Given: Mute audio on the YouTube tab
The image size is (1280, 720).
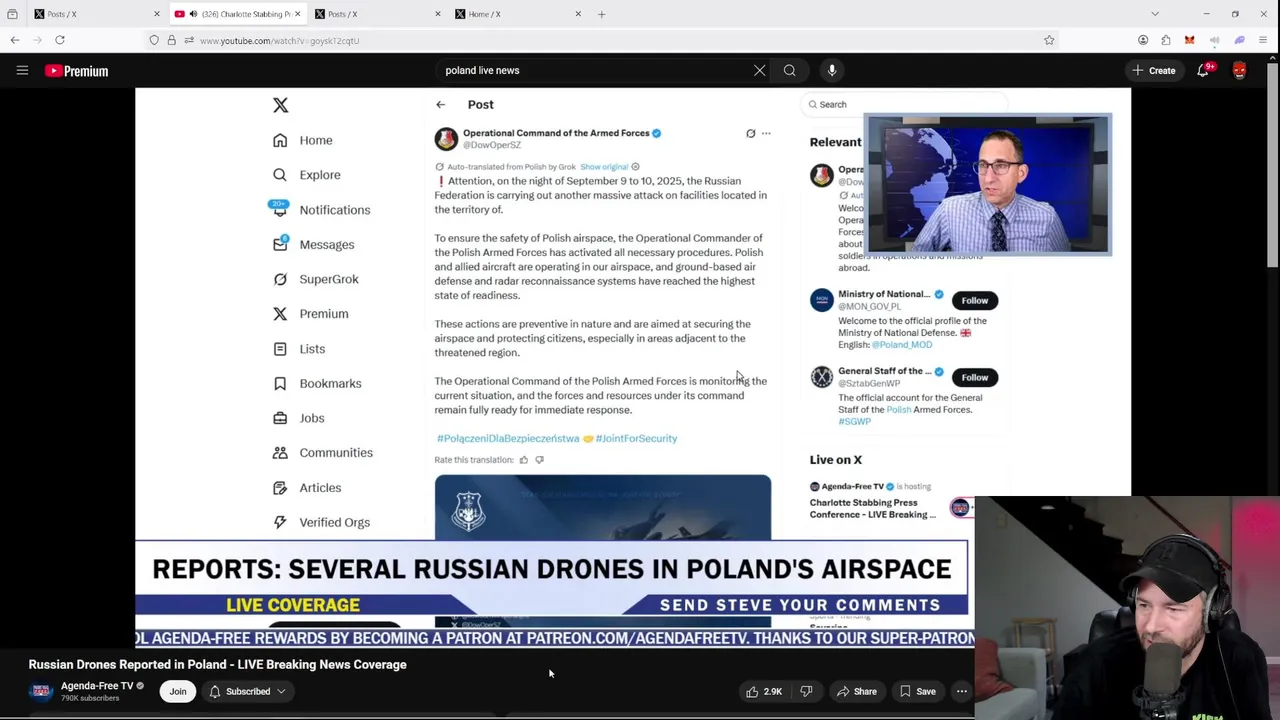Looking at the screenshot, I should pos(193,14).
